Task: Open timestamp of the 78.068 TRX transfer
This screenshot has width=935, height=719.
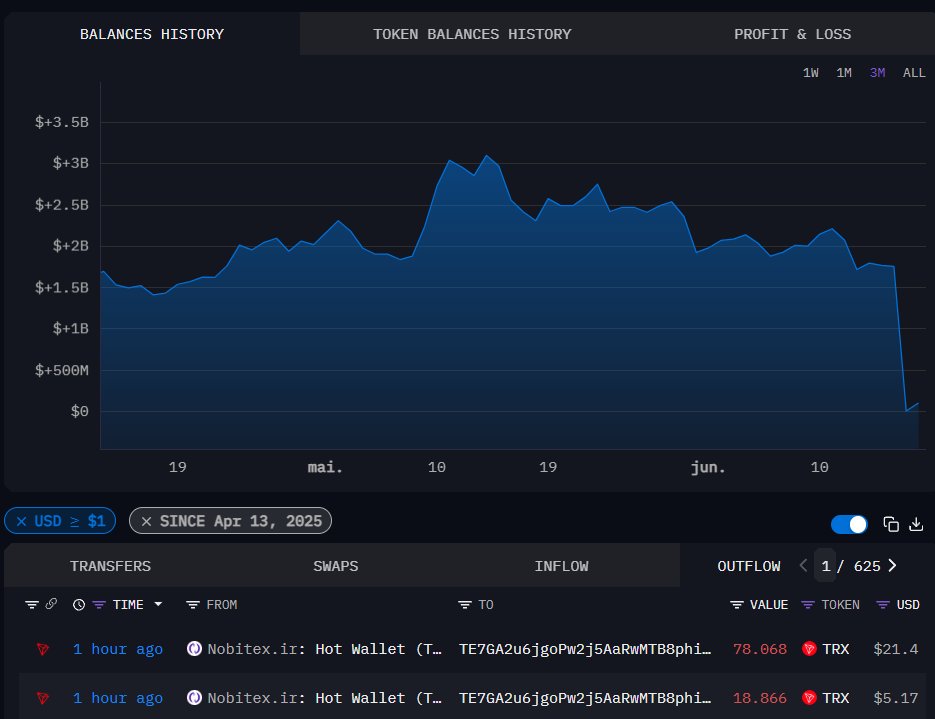Action: click(117, 649)
